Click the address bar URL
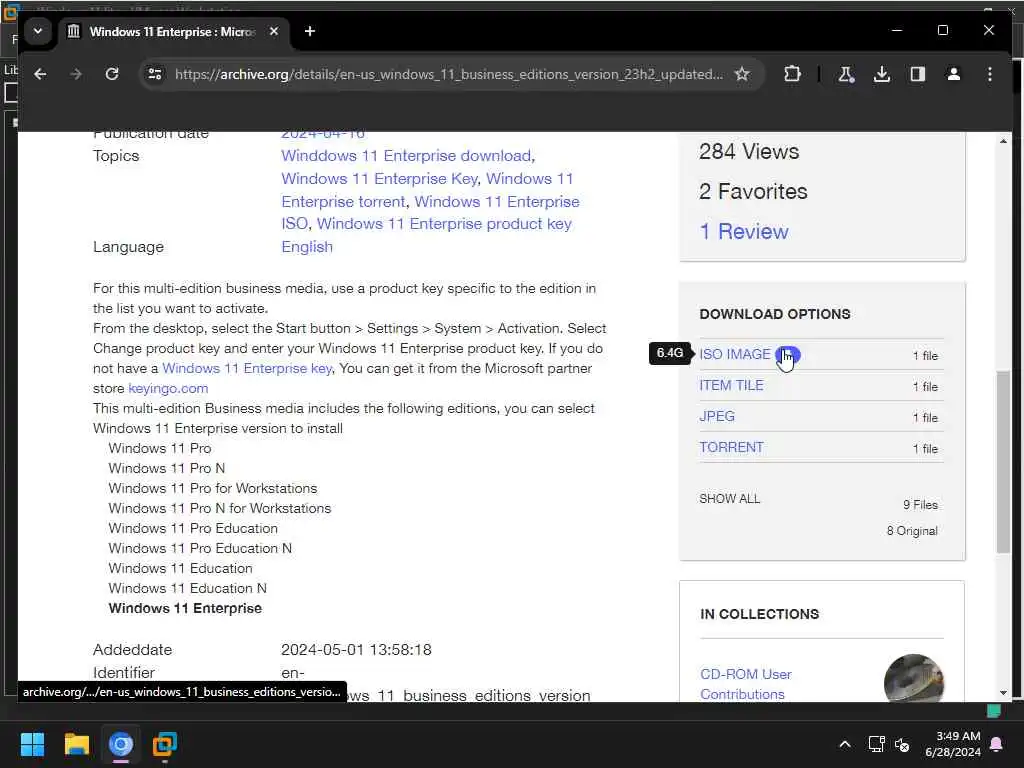 click(x=449, y=74)
